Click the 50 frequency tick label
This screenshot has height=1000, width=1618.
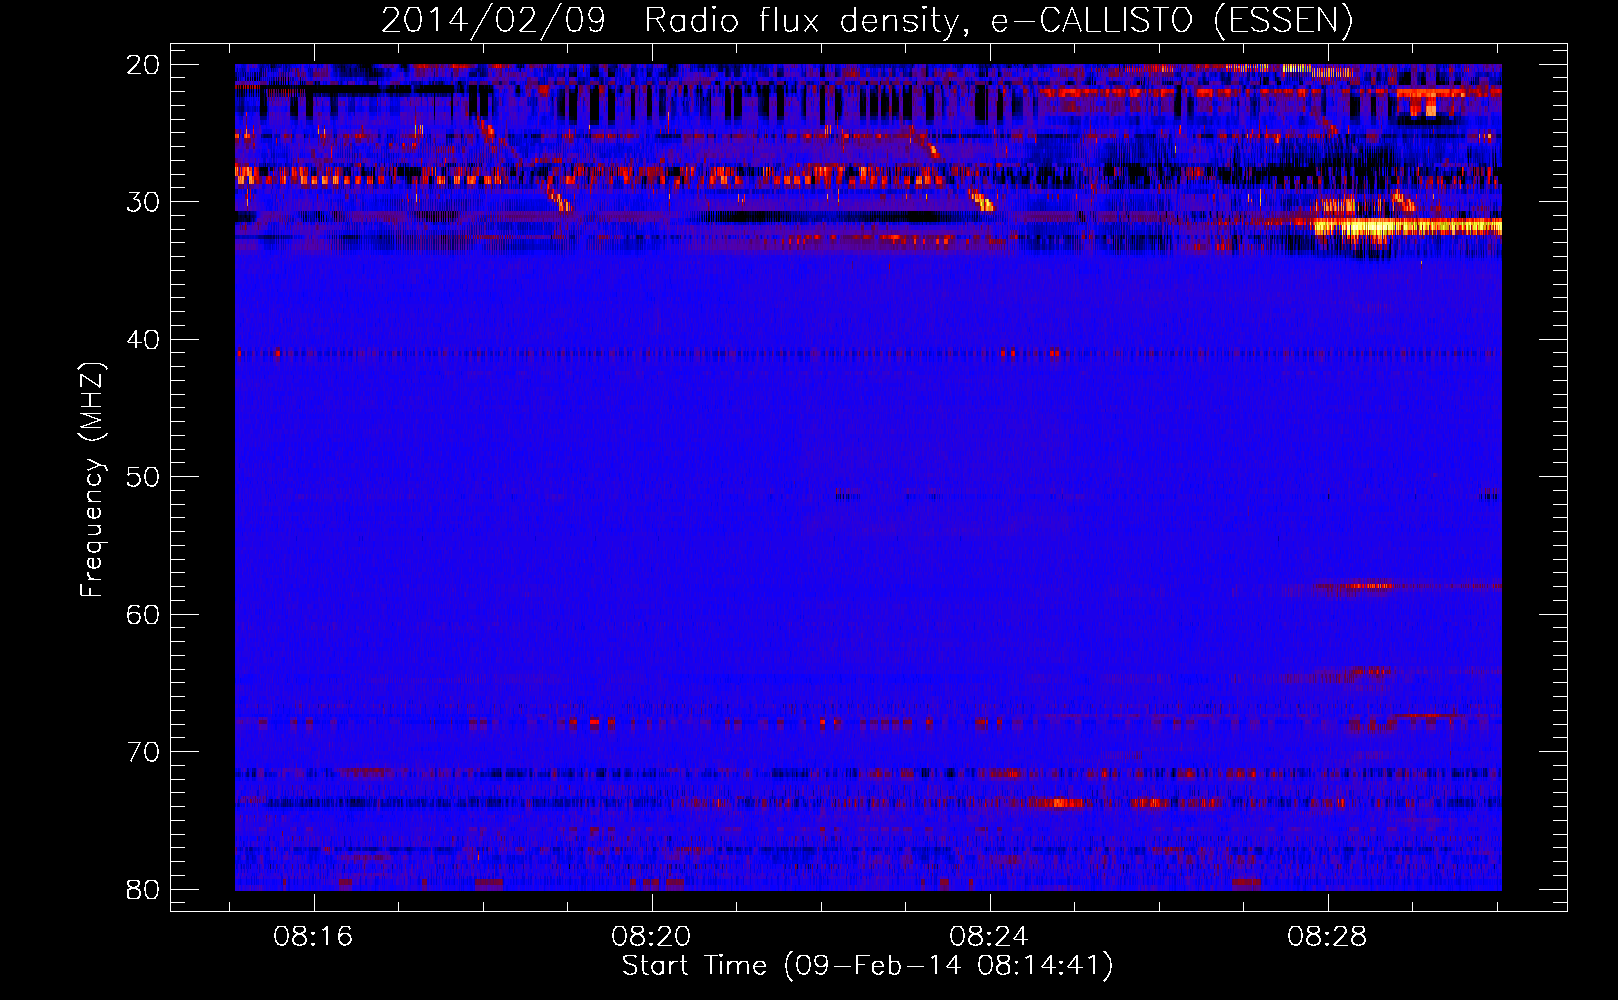(x=143, y=477)
